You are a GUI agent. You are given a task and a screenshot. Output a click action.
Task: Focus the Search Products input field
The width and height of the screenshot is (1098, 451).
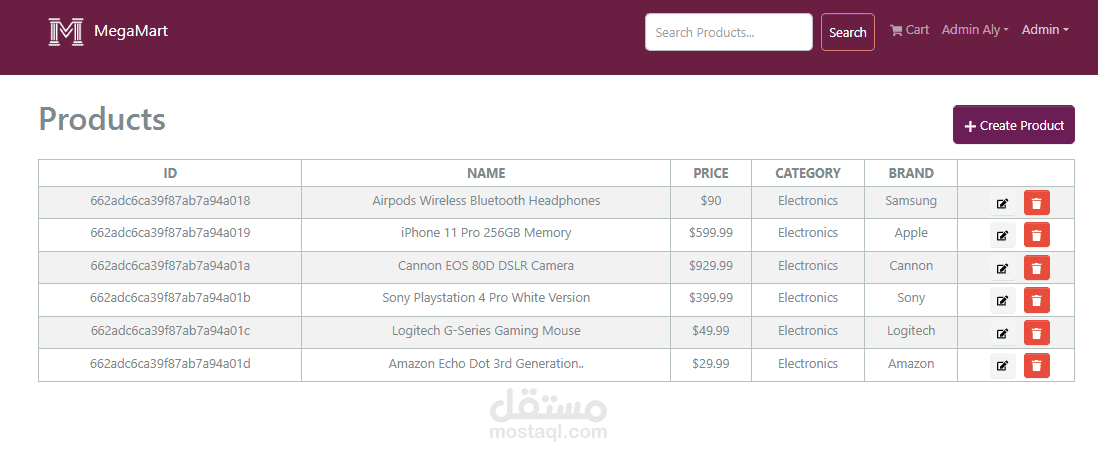(728, 32)
